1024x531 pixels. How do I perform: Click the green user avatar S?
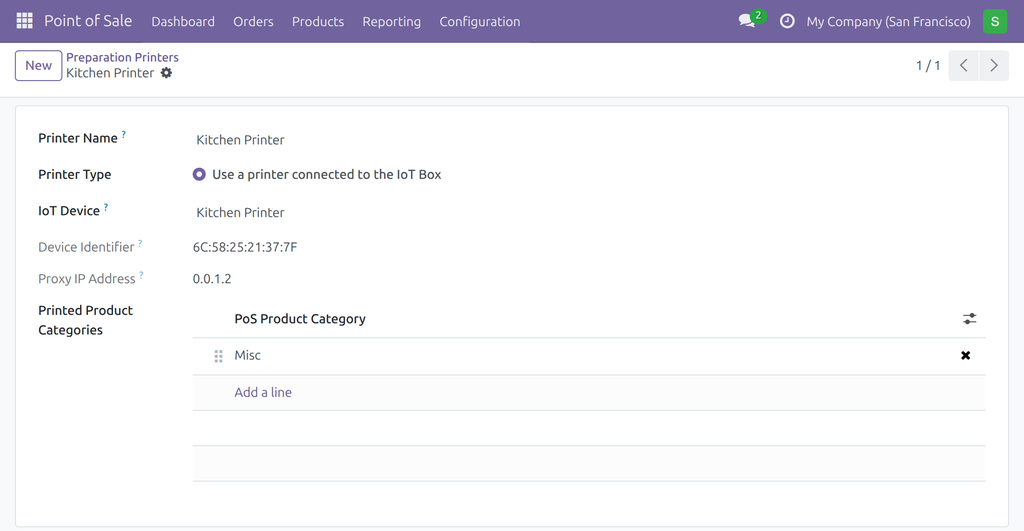[995, 22]
